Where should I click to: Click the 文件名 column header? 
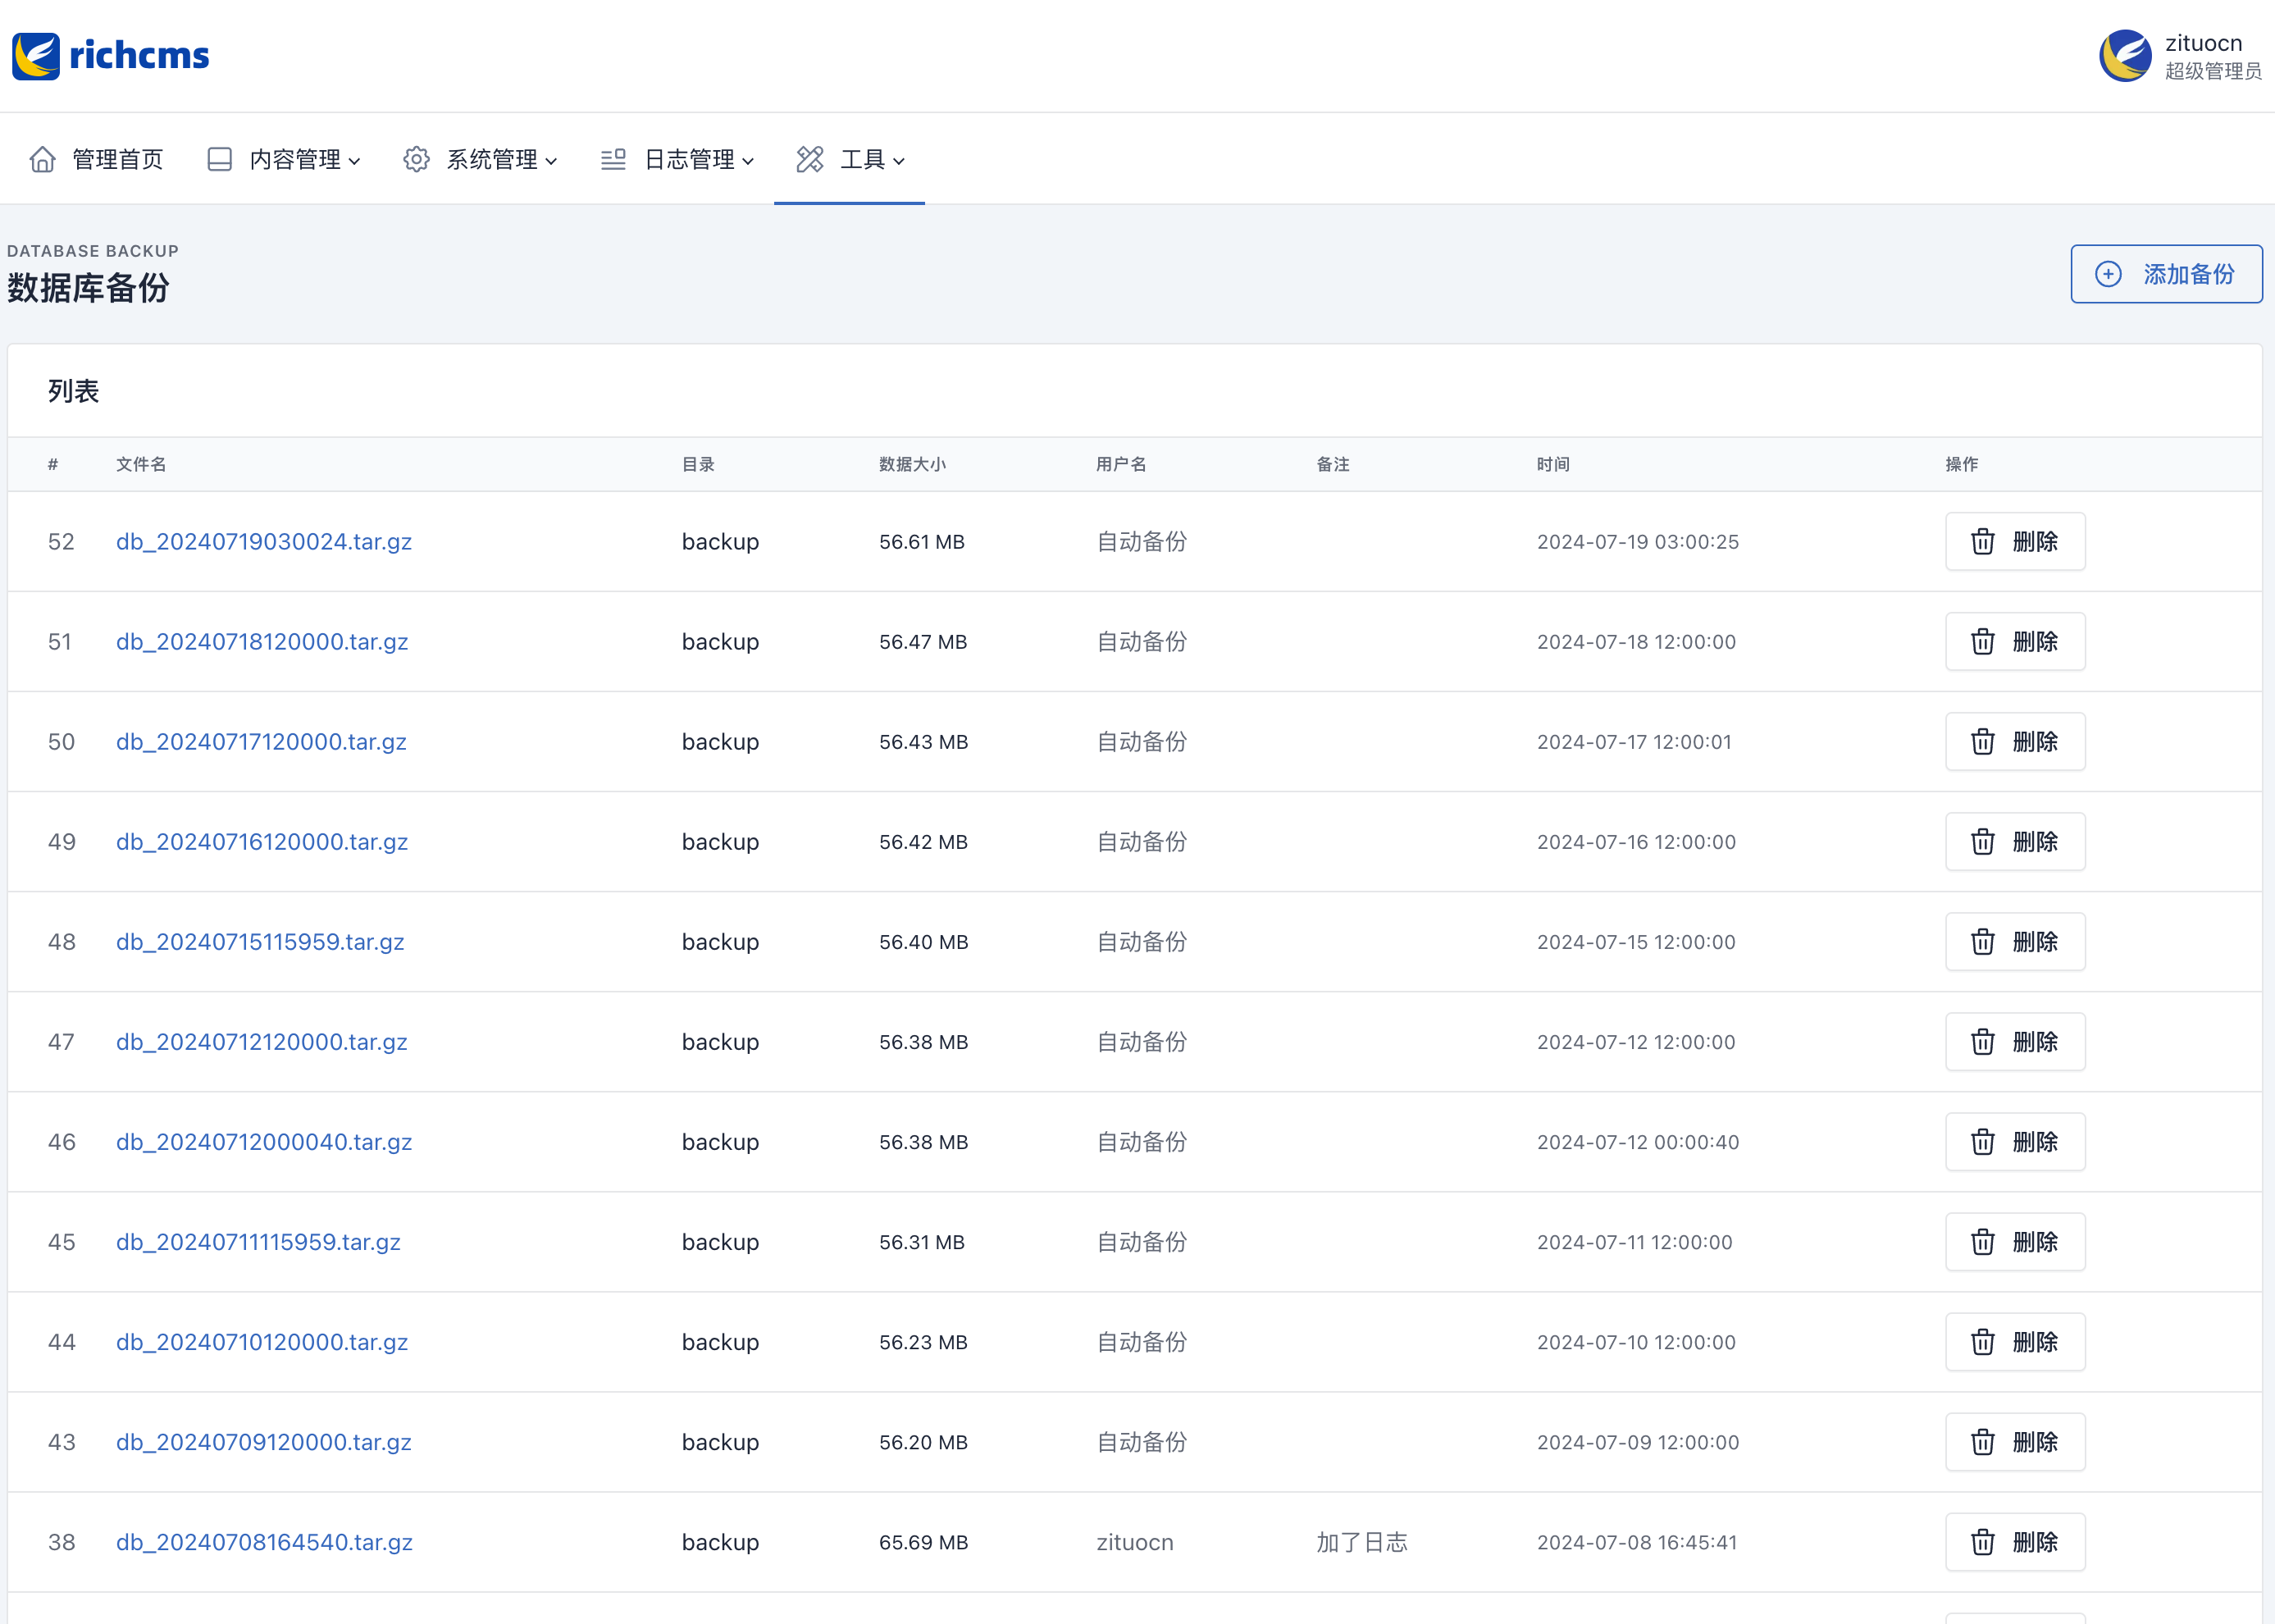[141, 464]
